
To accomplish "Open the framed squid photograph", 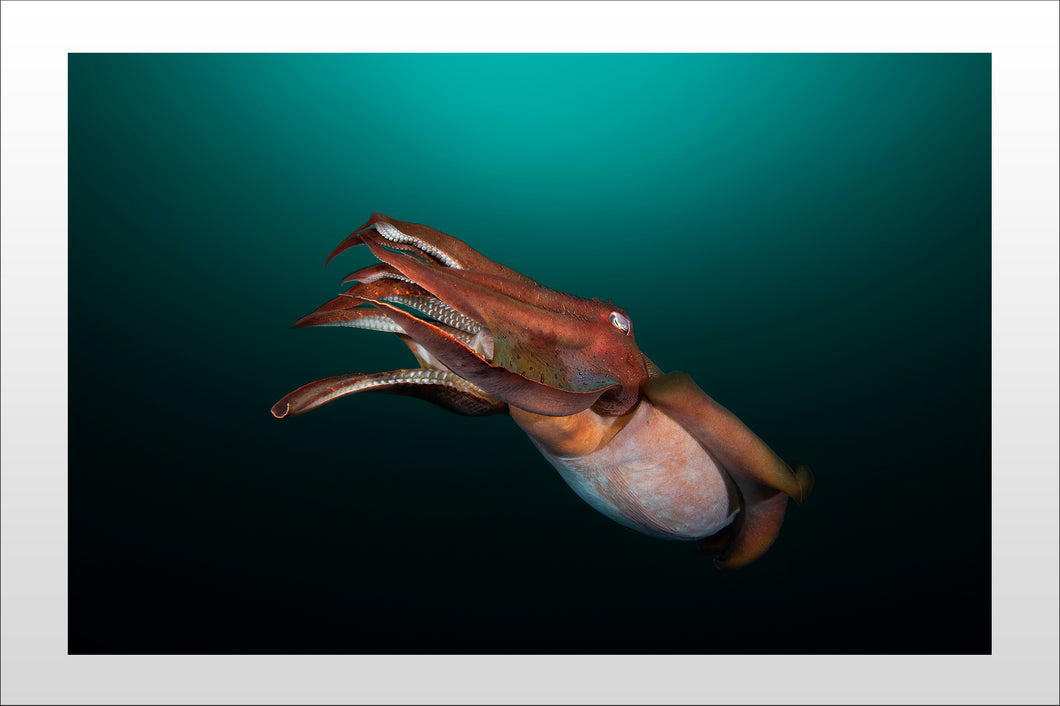I will (x=529, y=353).
